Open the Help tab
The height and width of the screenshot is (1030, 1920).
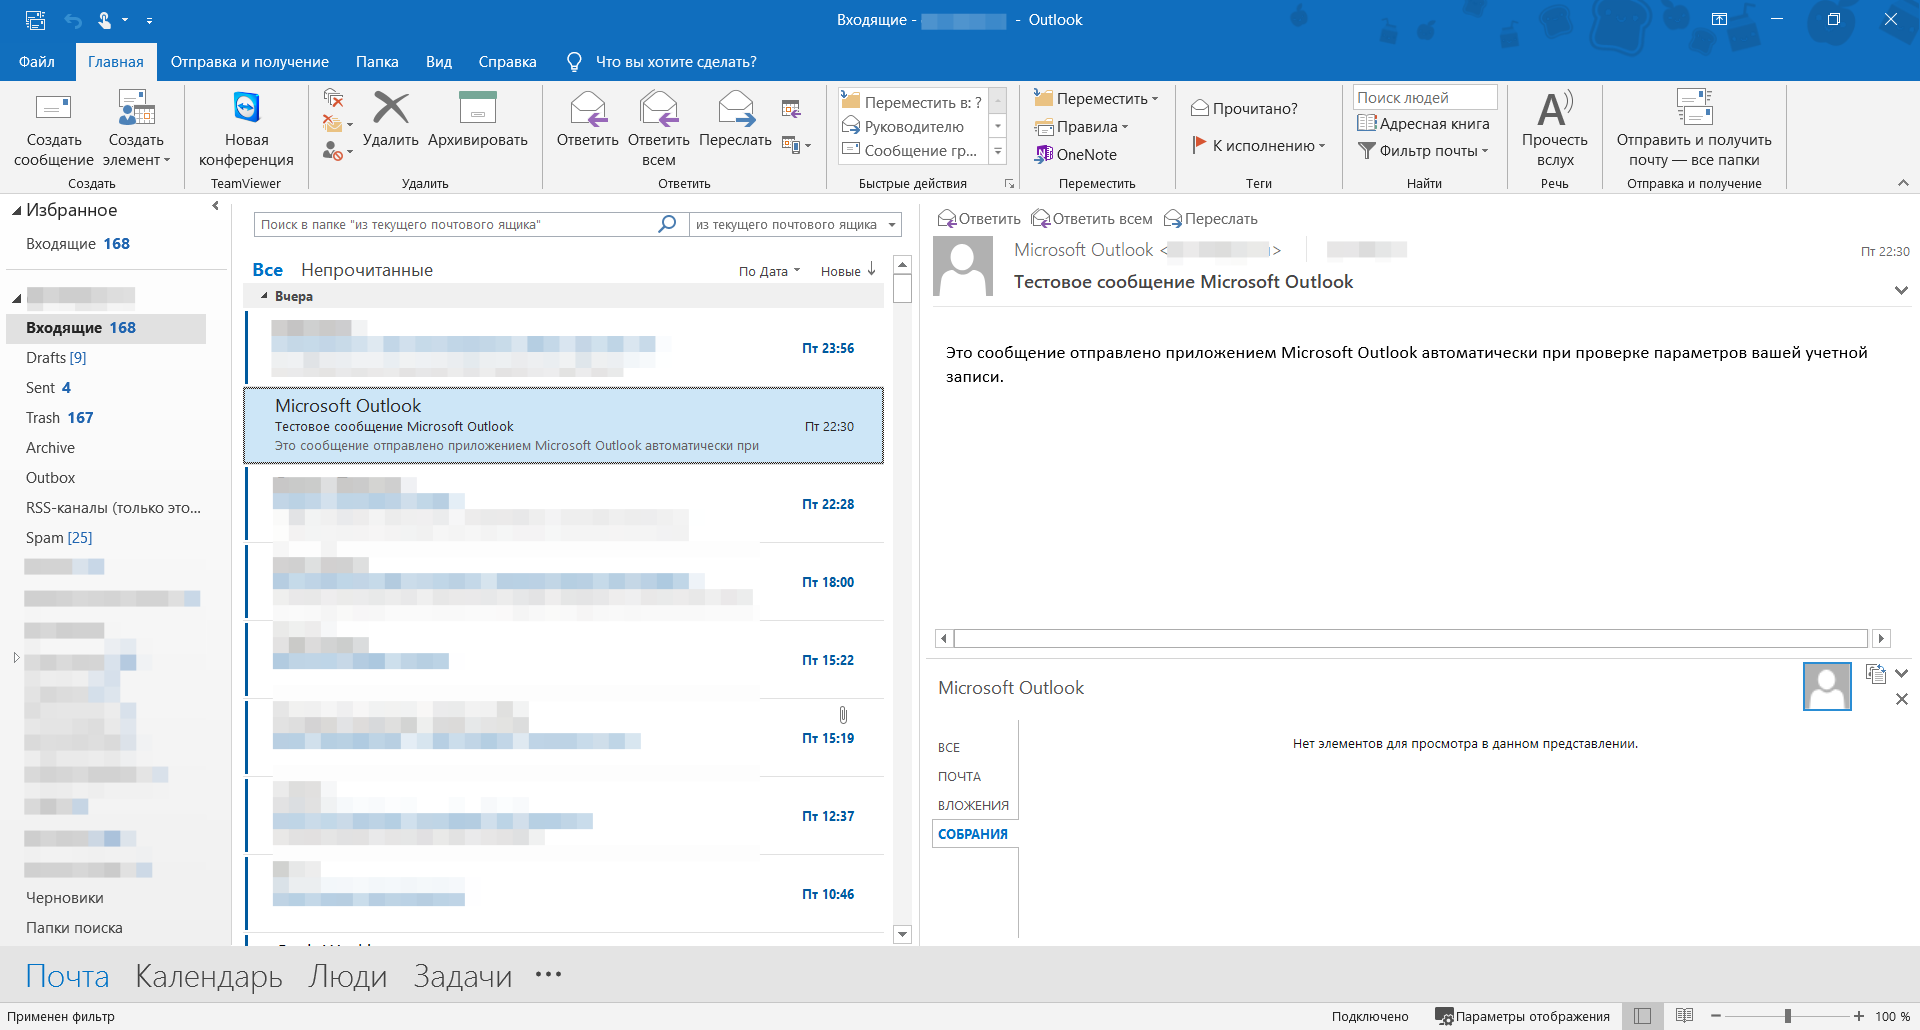(507, 61)
